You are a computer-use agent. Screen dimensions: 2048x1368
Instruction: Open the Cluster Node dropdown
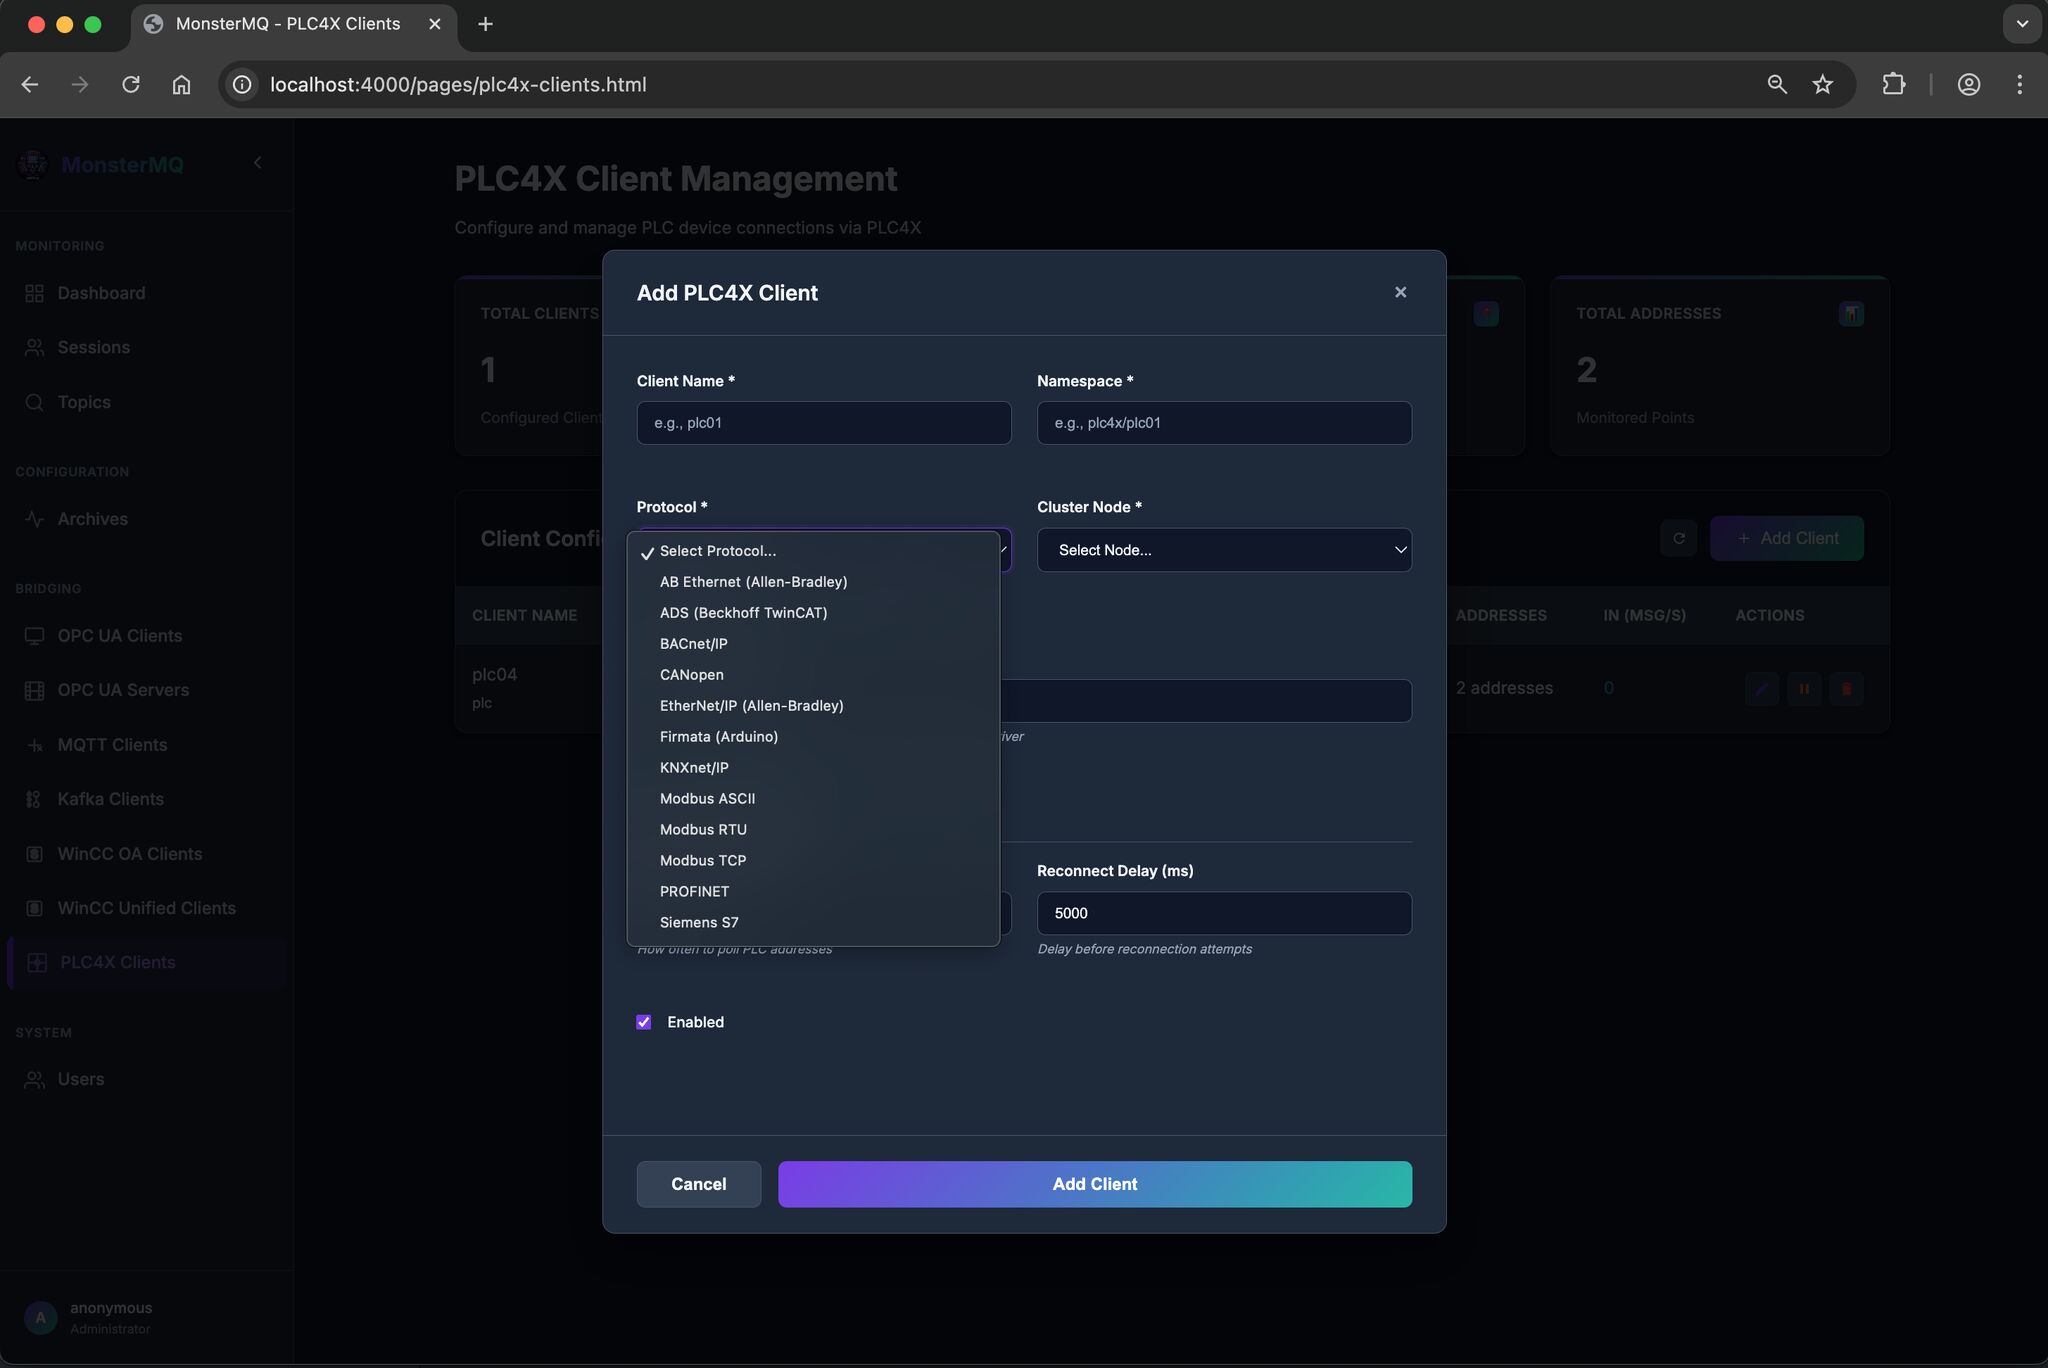point(1224,550)
